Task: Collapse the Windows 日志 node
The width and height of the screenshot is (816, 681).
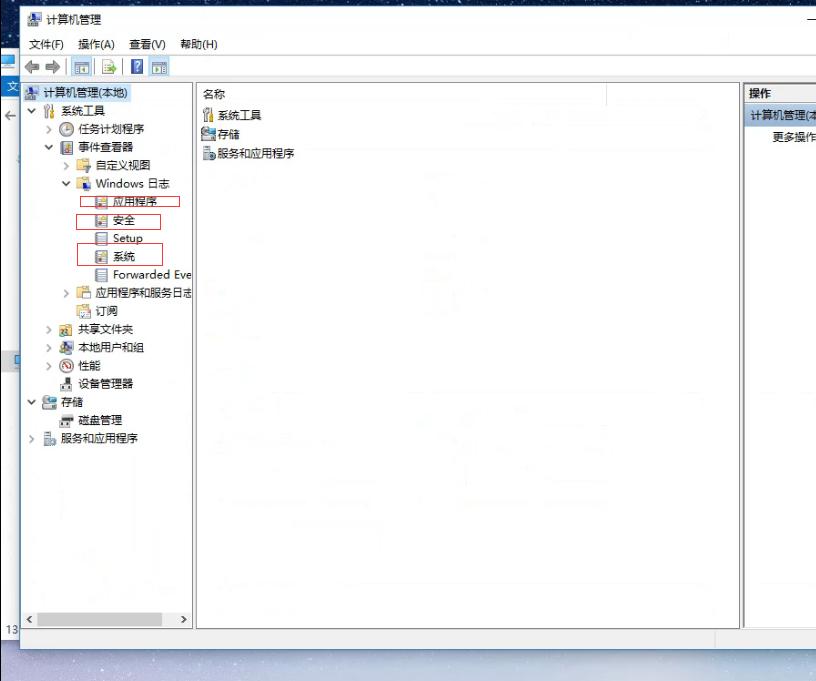Action: (66, 184)
